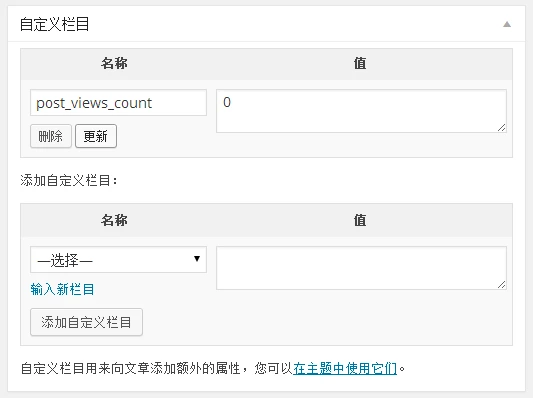Viewport: 533px width, 398px height.
Task: Click the 值 header of the existing fields table
Action: (x=360, y=64)
